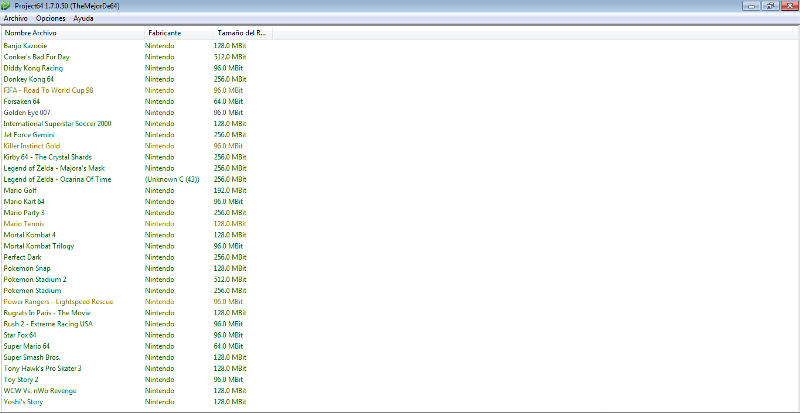800x414 pixels.
Task: Select Pokemon Stadium 2 ROM
Action: 35,280
